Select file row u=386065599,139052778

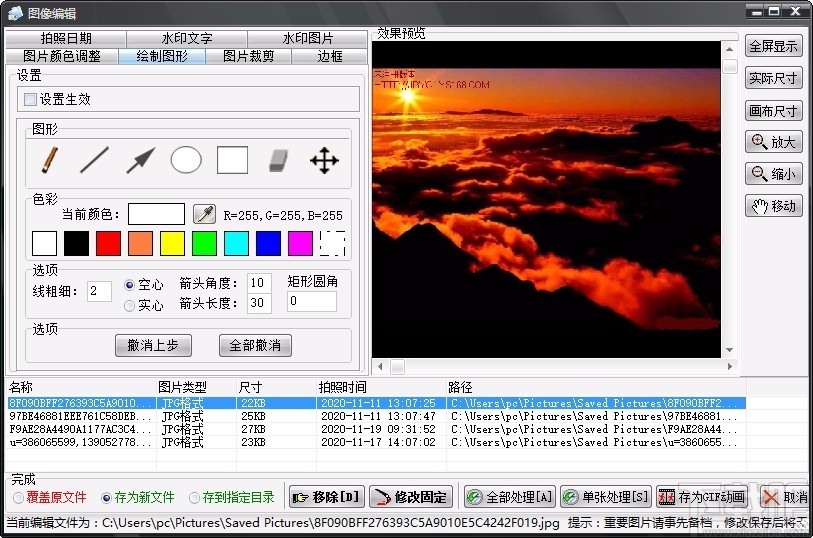377,442
